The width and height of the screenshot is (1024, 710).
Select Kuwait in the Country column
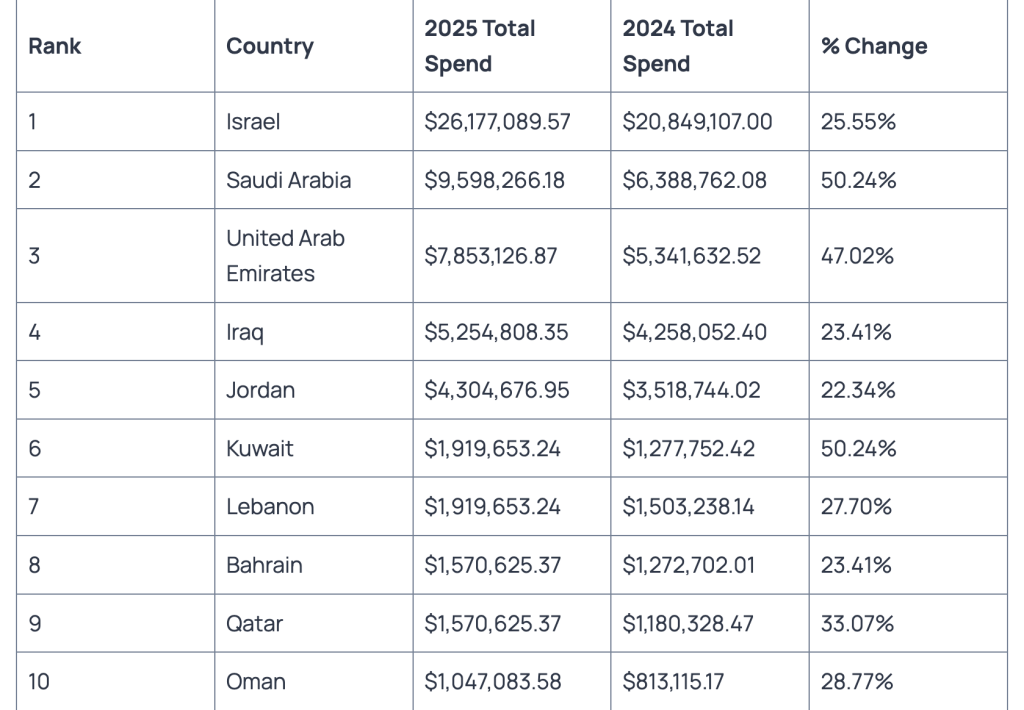pyautogui.click(x=260, y=448)
